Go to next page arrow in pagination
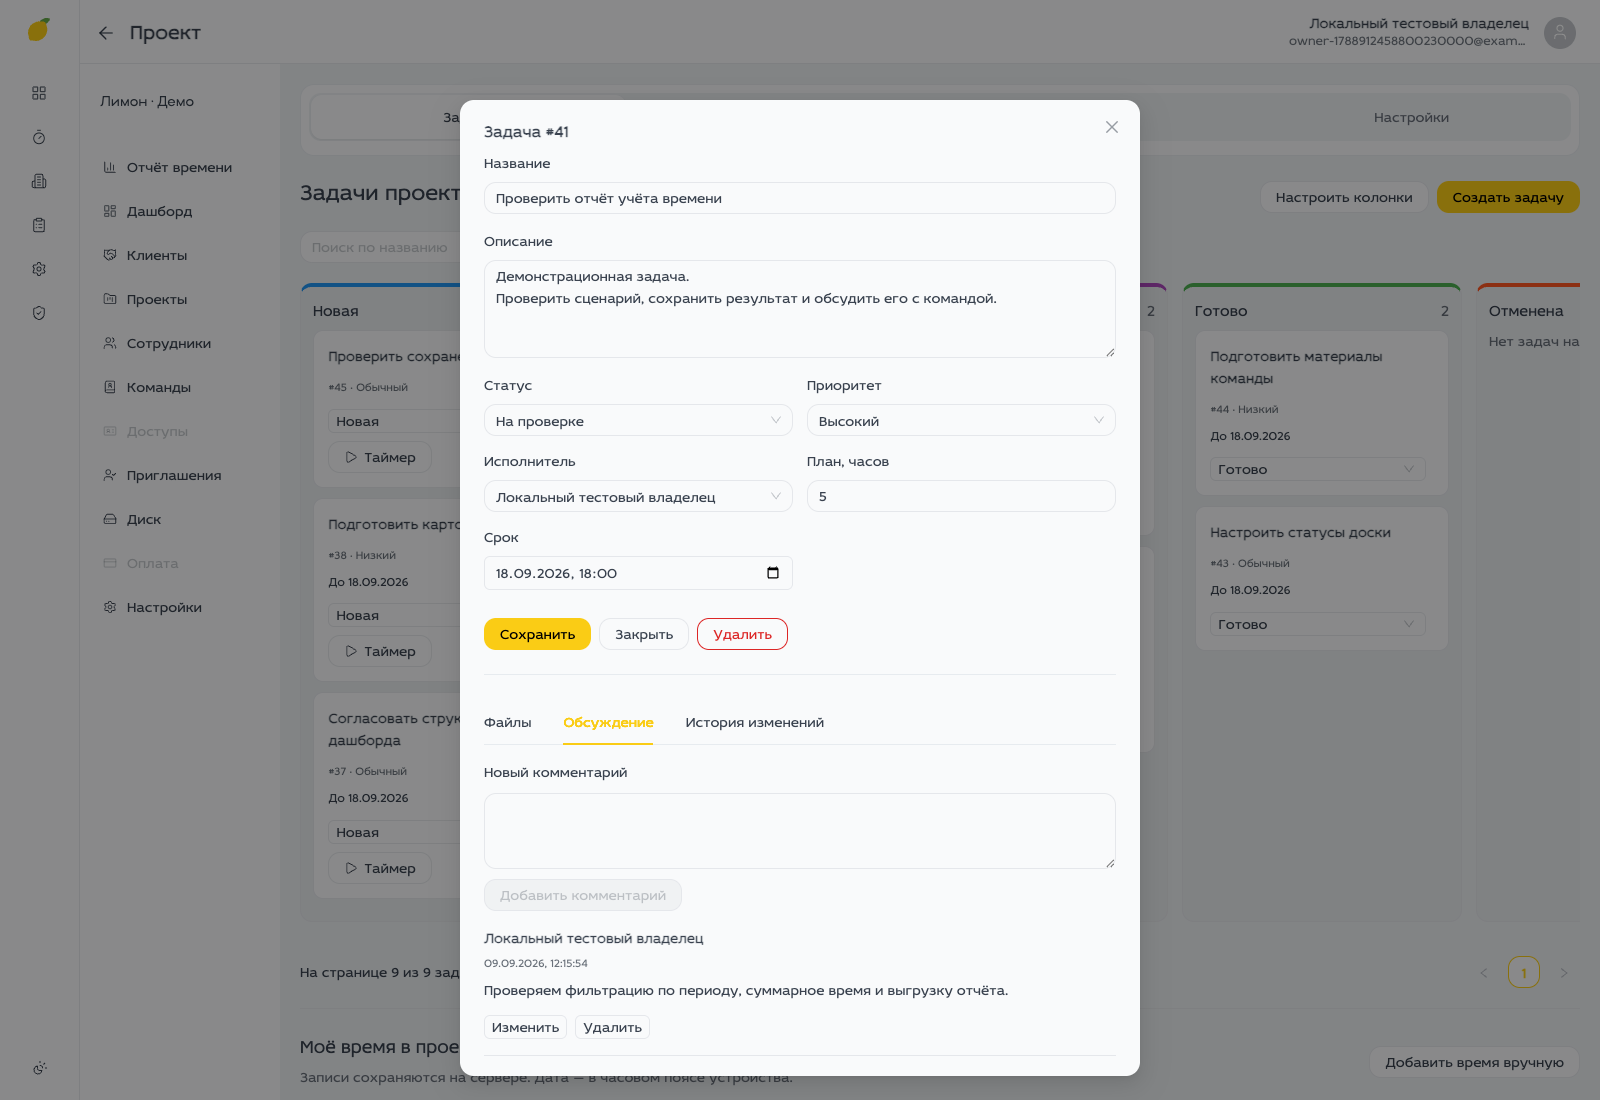The width and height of the screenshot is (1600, 1100). [1564, 972]
